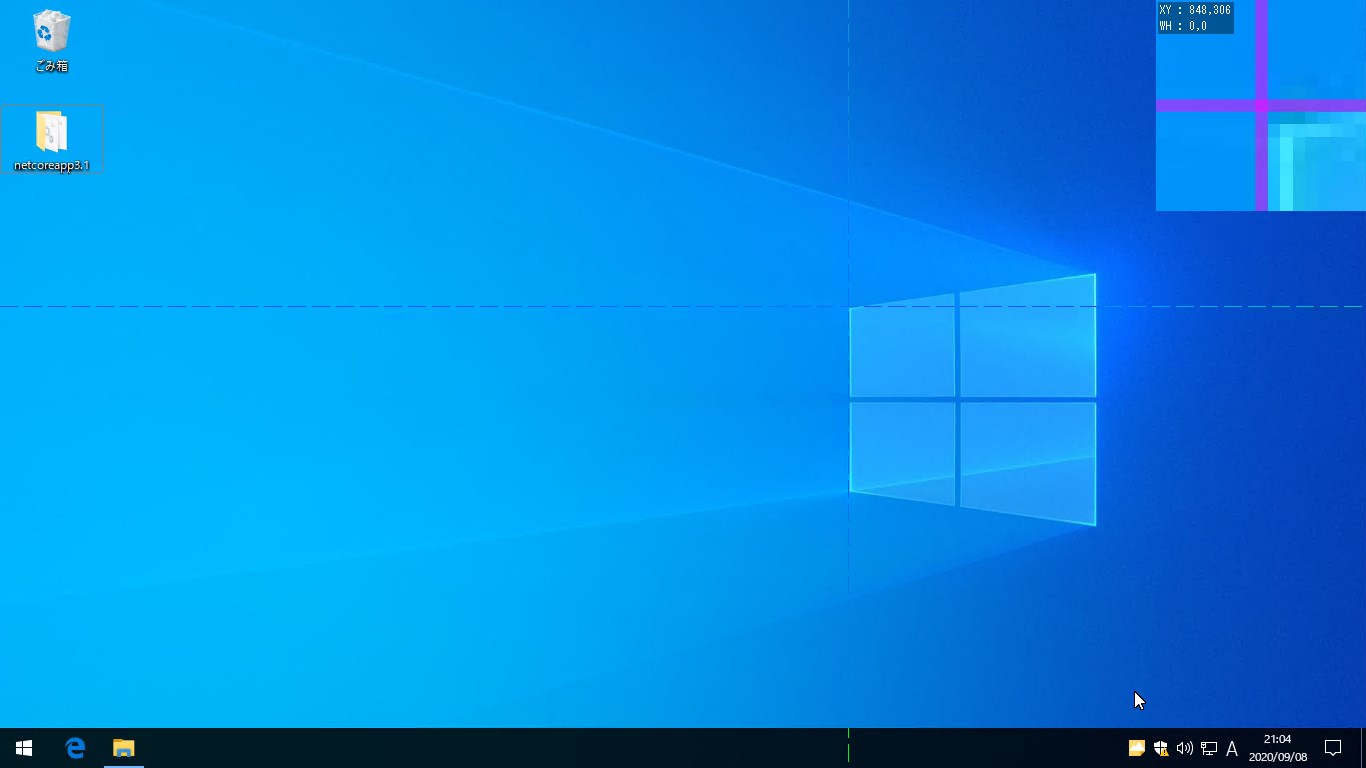Open File Explorer from the taskbar
This screenshot has height=768, width=1366.
pos(123,748)
